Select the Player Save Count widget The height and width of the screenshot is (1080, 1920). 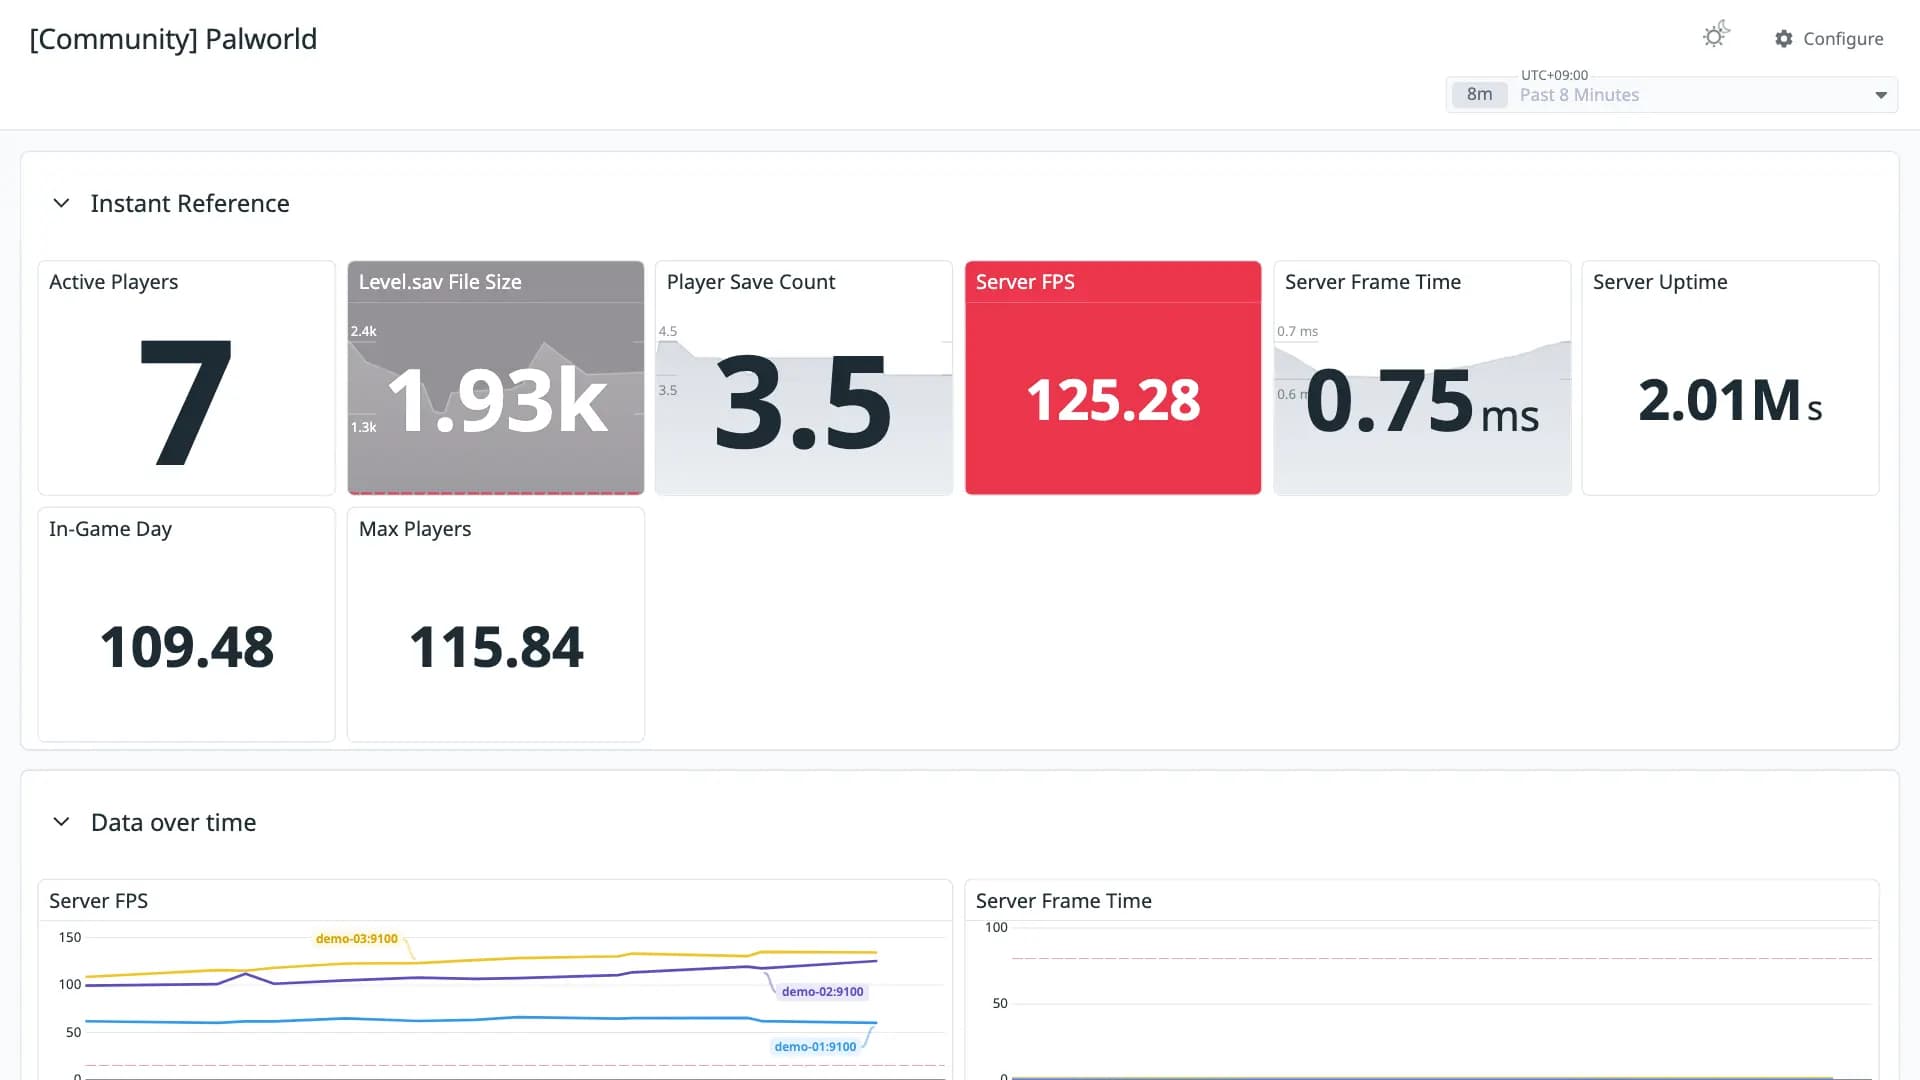point(804,378)
